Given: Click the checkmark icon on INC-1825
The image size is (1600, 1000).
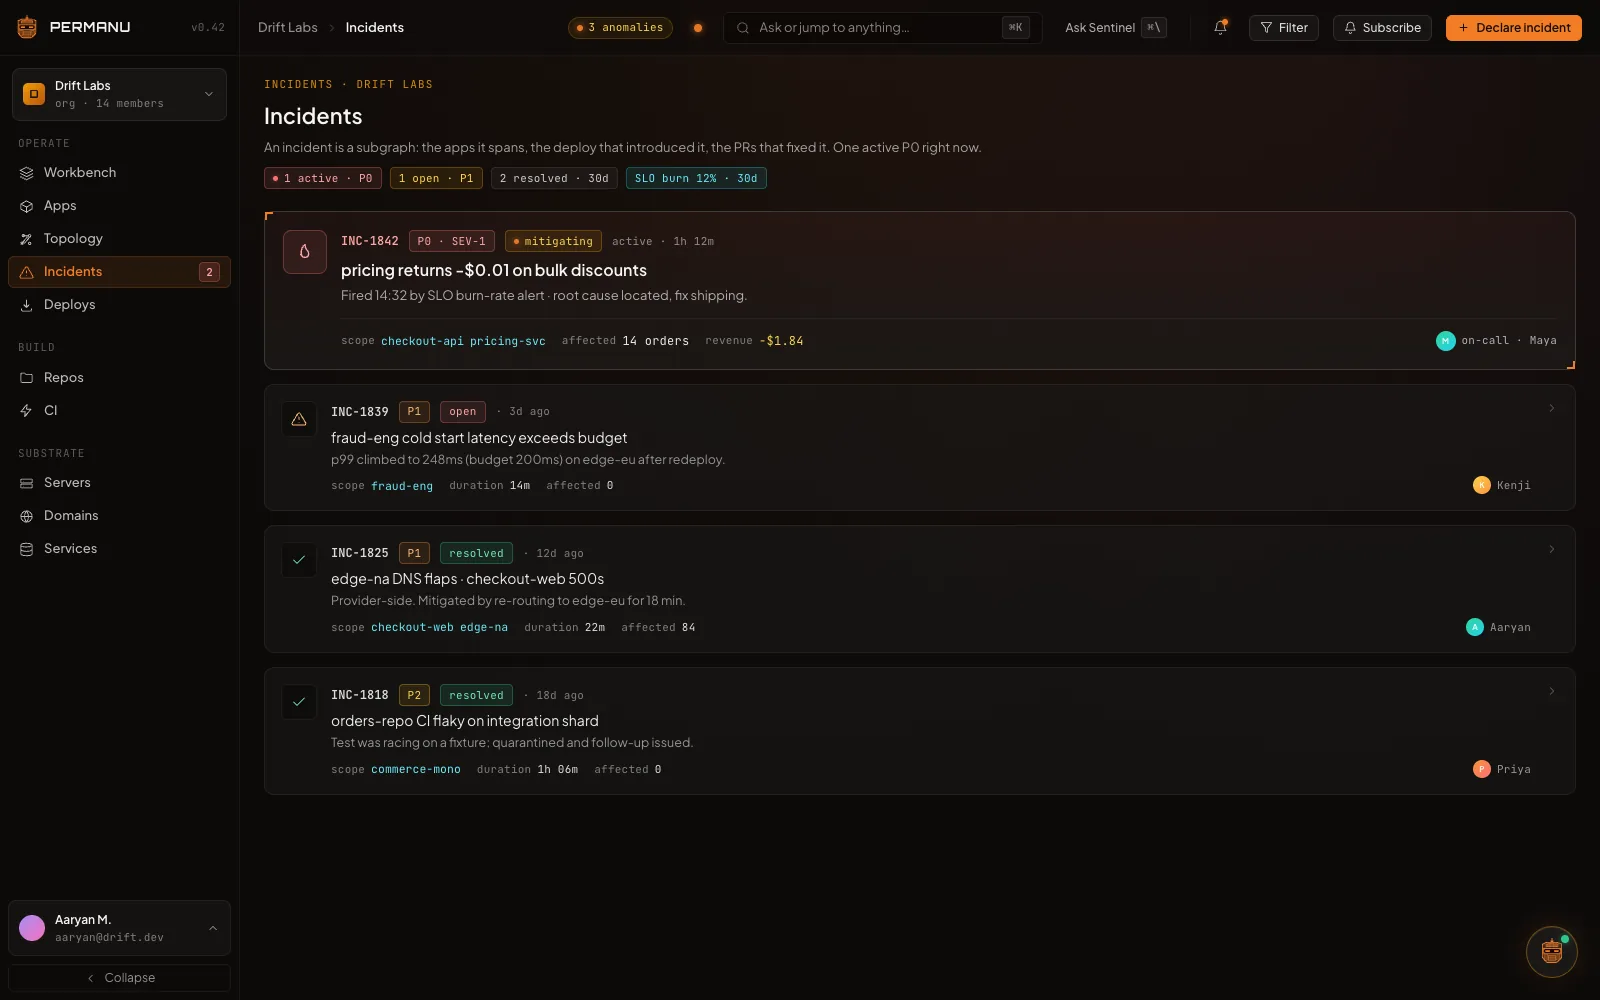Looking at the screenshot, I should tap(299, 560).
